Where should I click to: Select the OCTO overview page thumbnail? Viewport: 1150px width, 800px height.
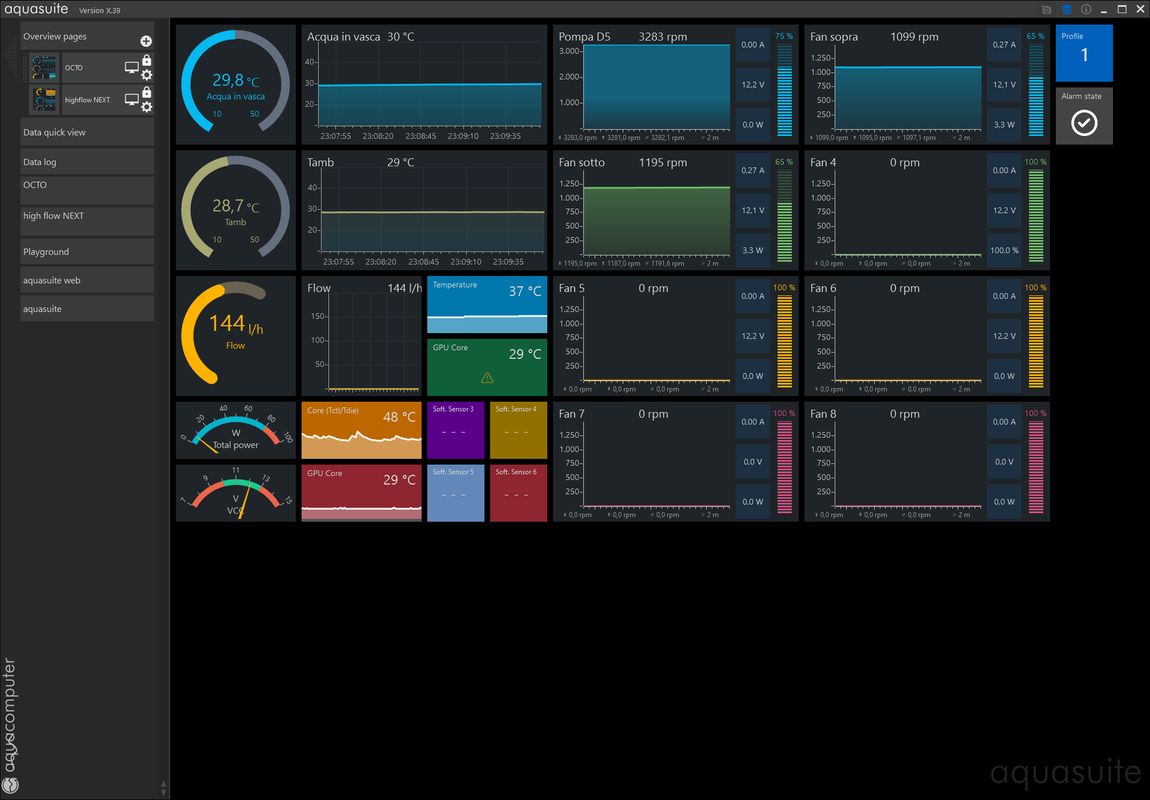click(x=44, y=67)
